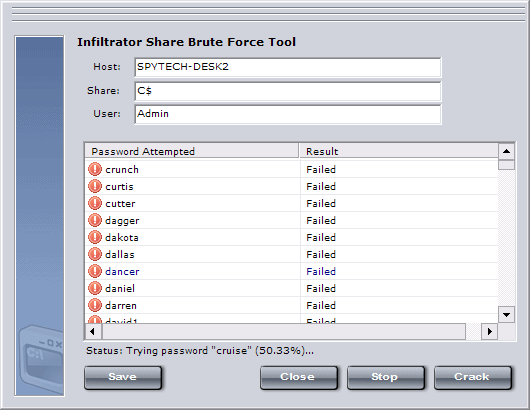Viewport: 530px width, 410px height.
Task: Click the Crack button
Action: 473,377
